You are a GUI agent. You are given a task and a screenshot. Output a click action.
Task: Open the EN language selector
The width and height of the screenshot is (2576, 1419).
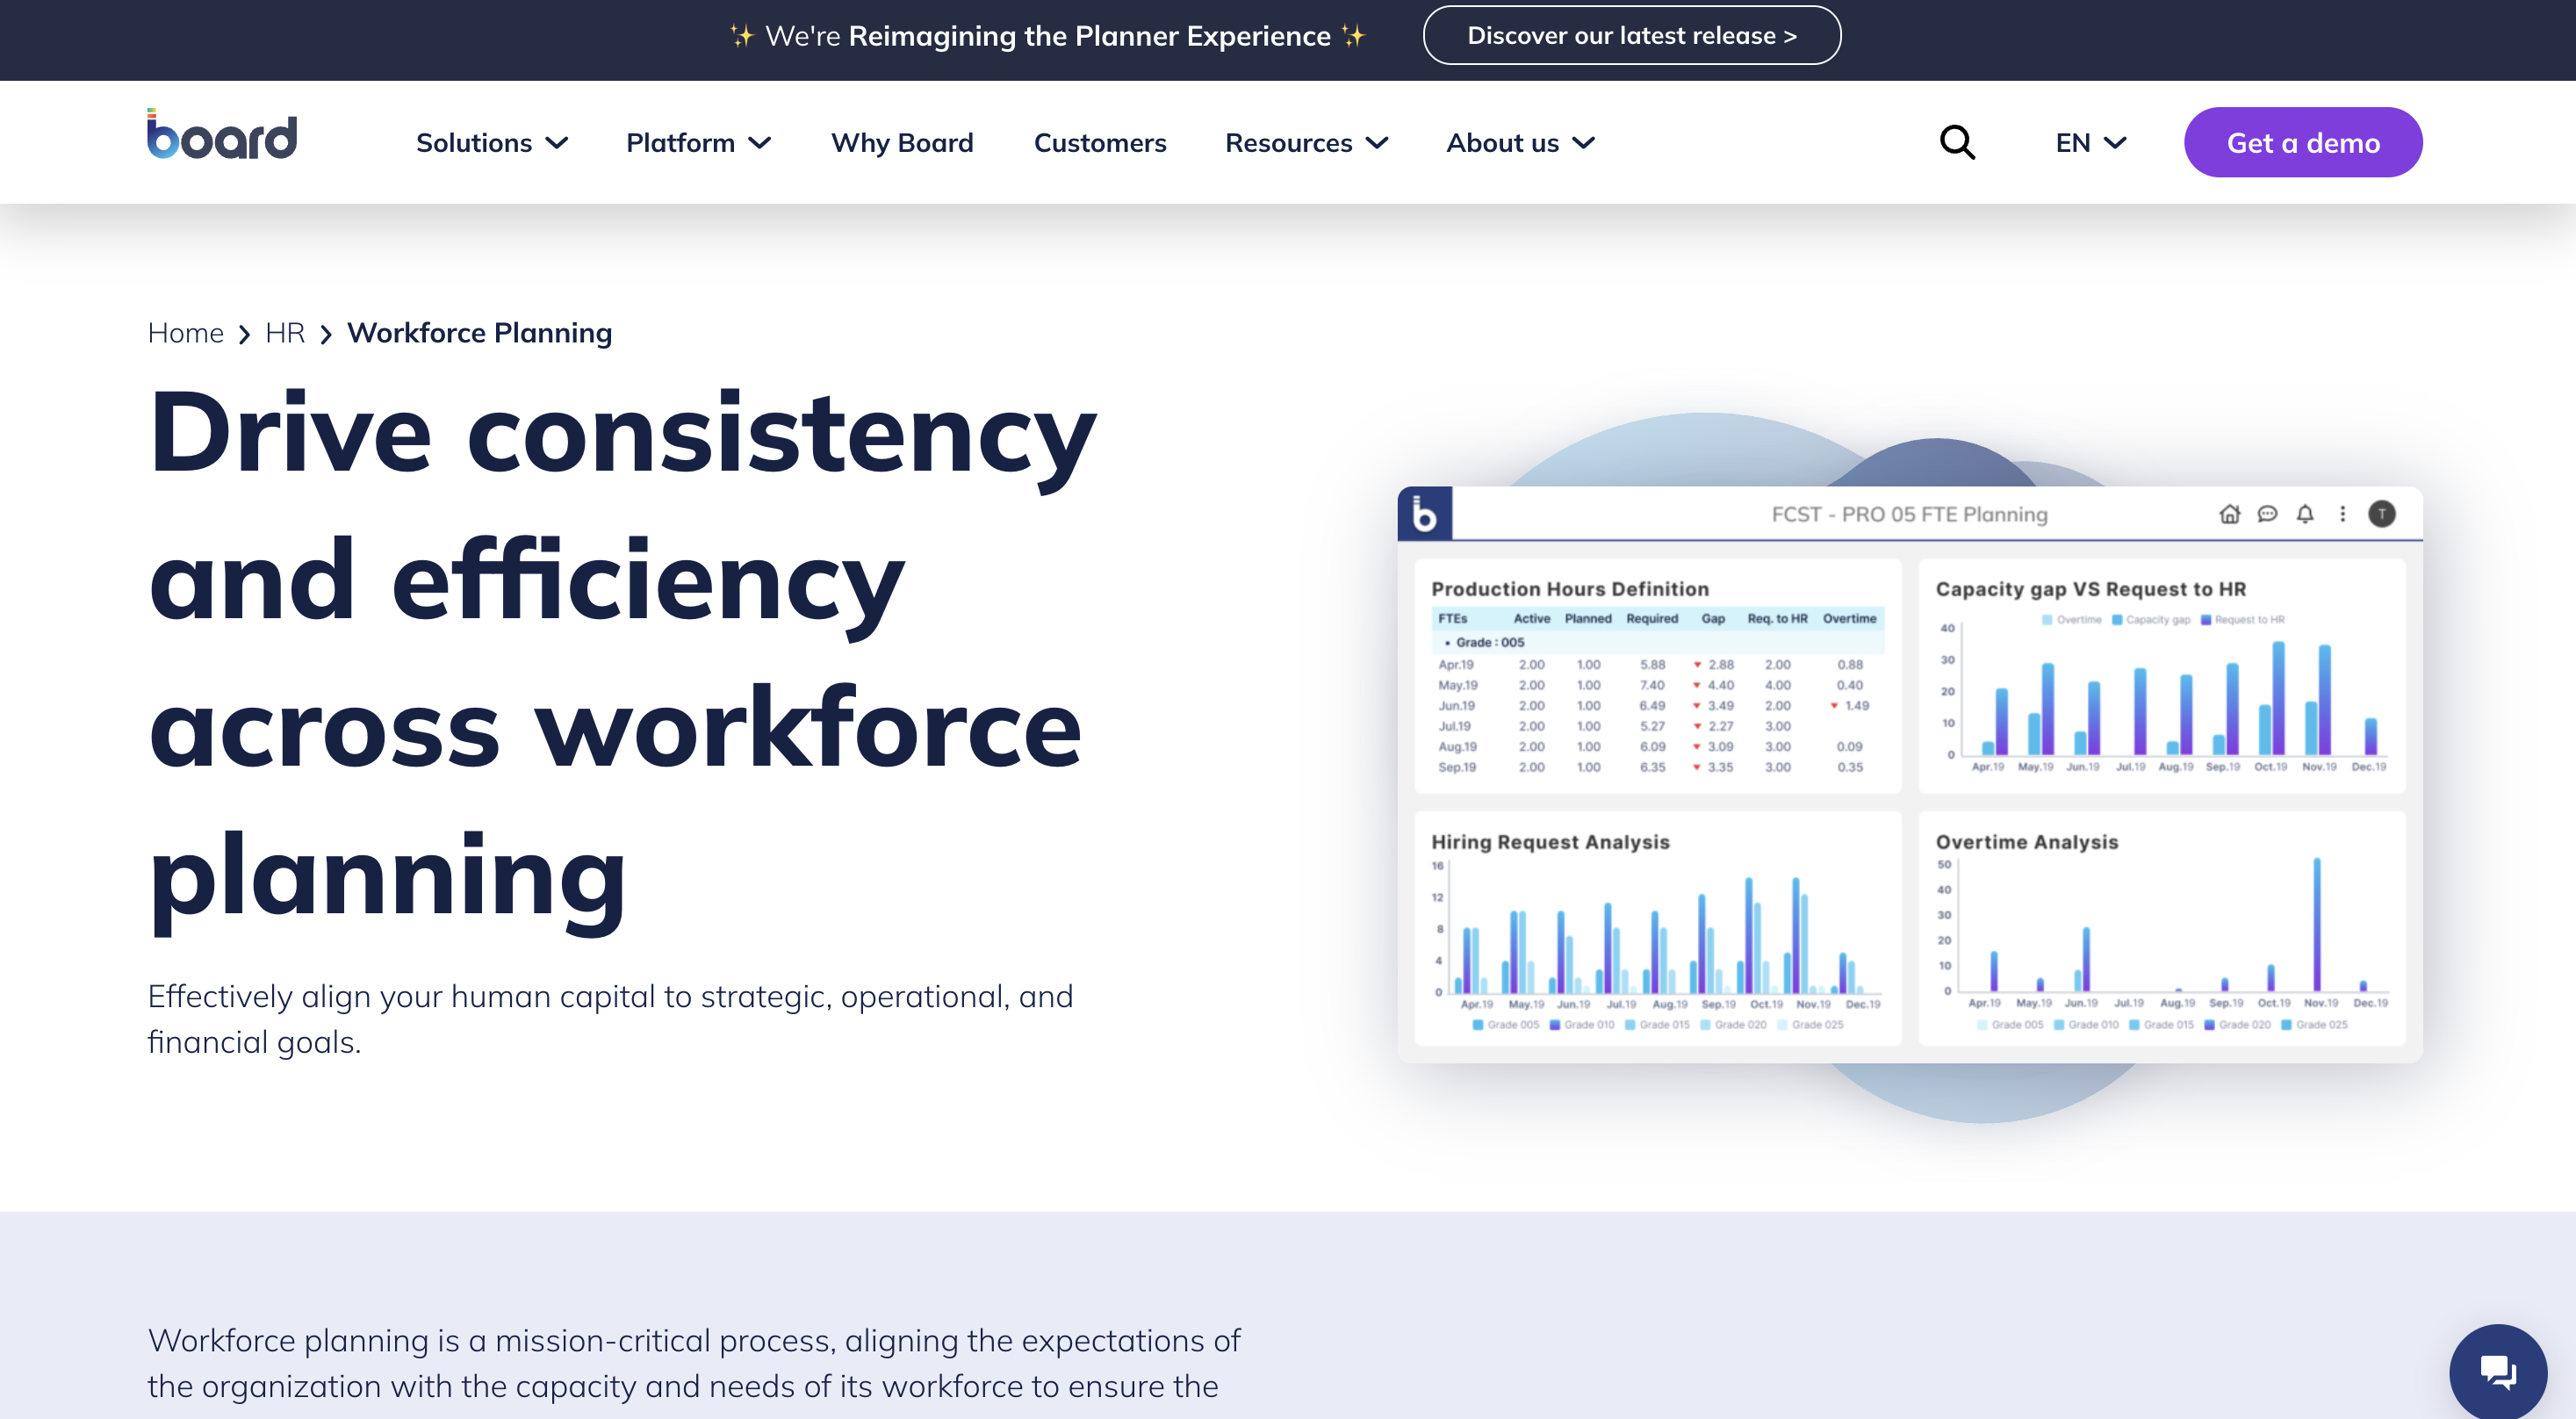pos(2090,143)
